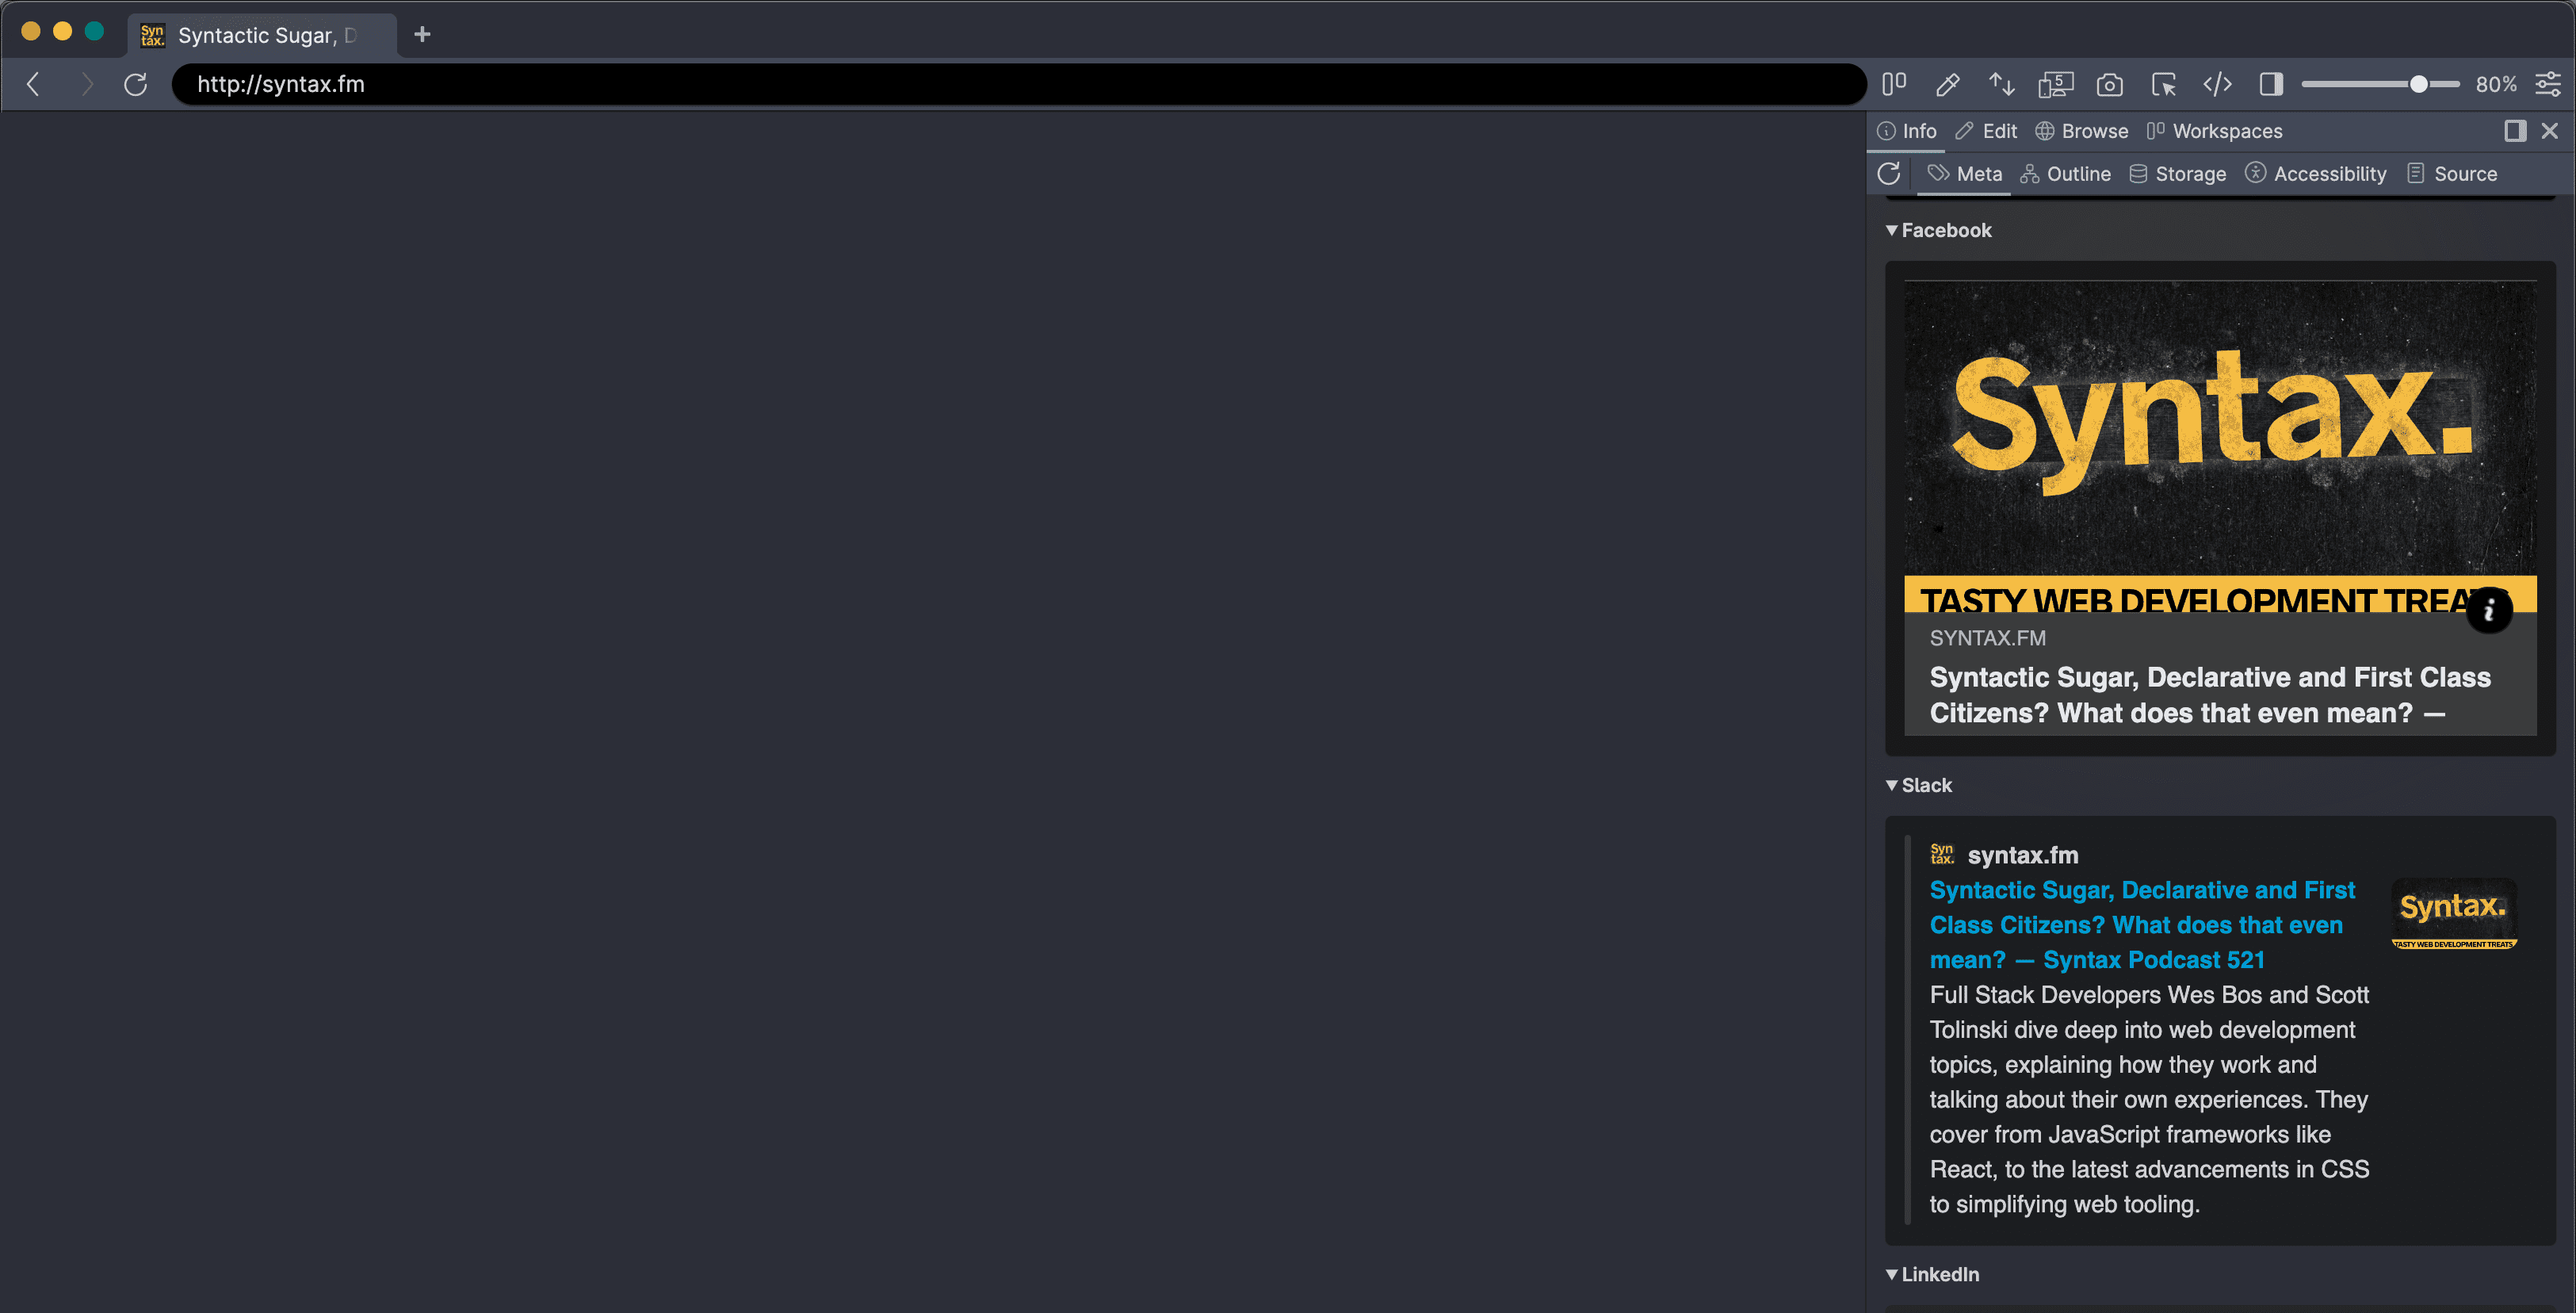Open the Meta sub-tab

1965,174
